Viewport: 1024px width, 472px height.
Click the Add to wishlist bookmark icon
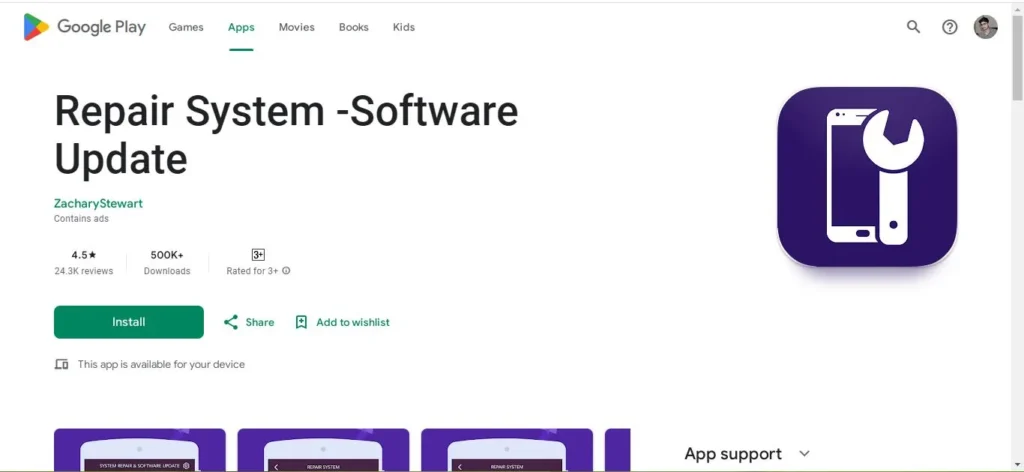[x=301, y=322]
